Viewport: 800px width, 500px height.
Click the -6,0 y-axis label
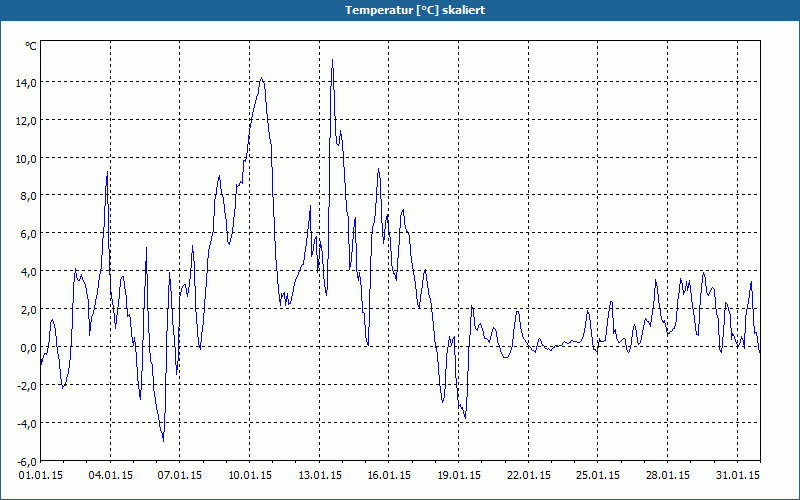pos(27,462)
